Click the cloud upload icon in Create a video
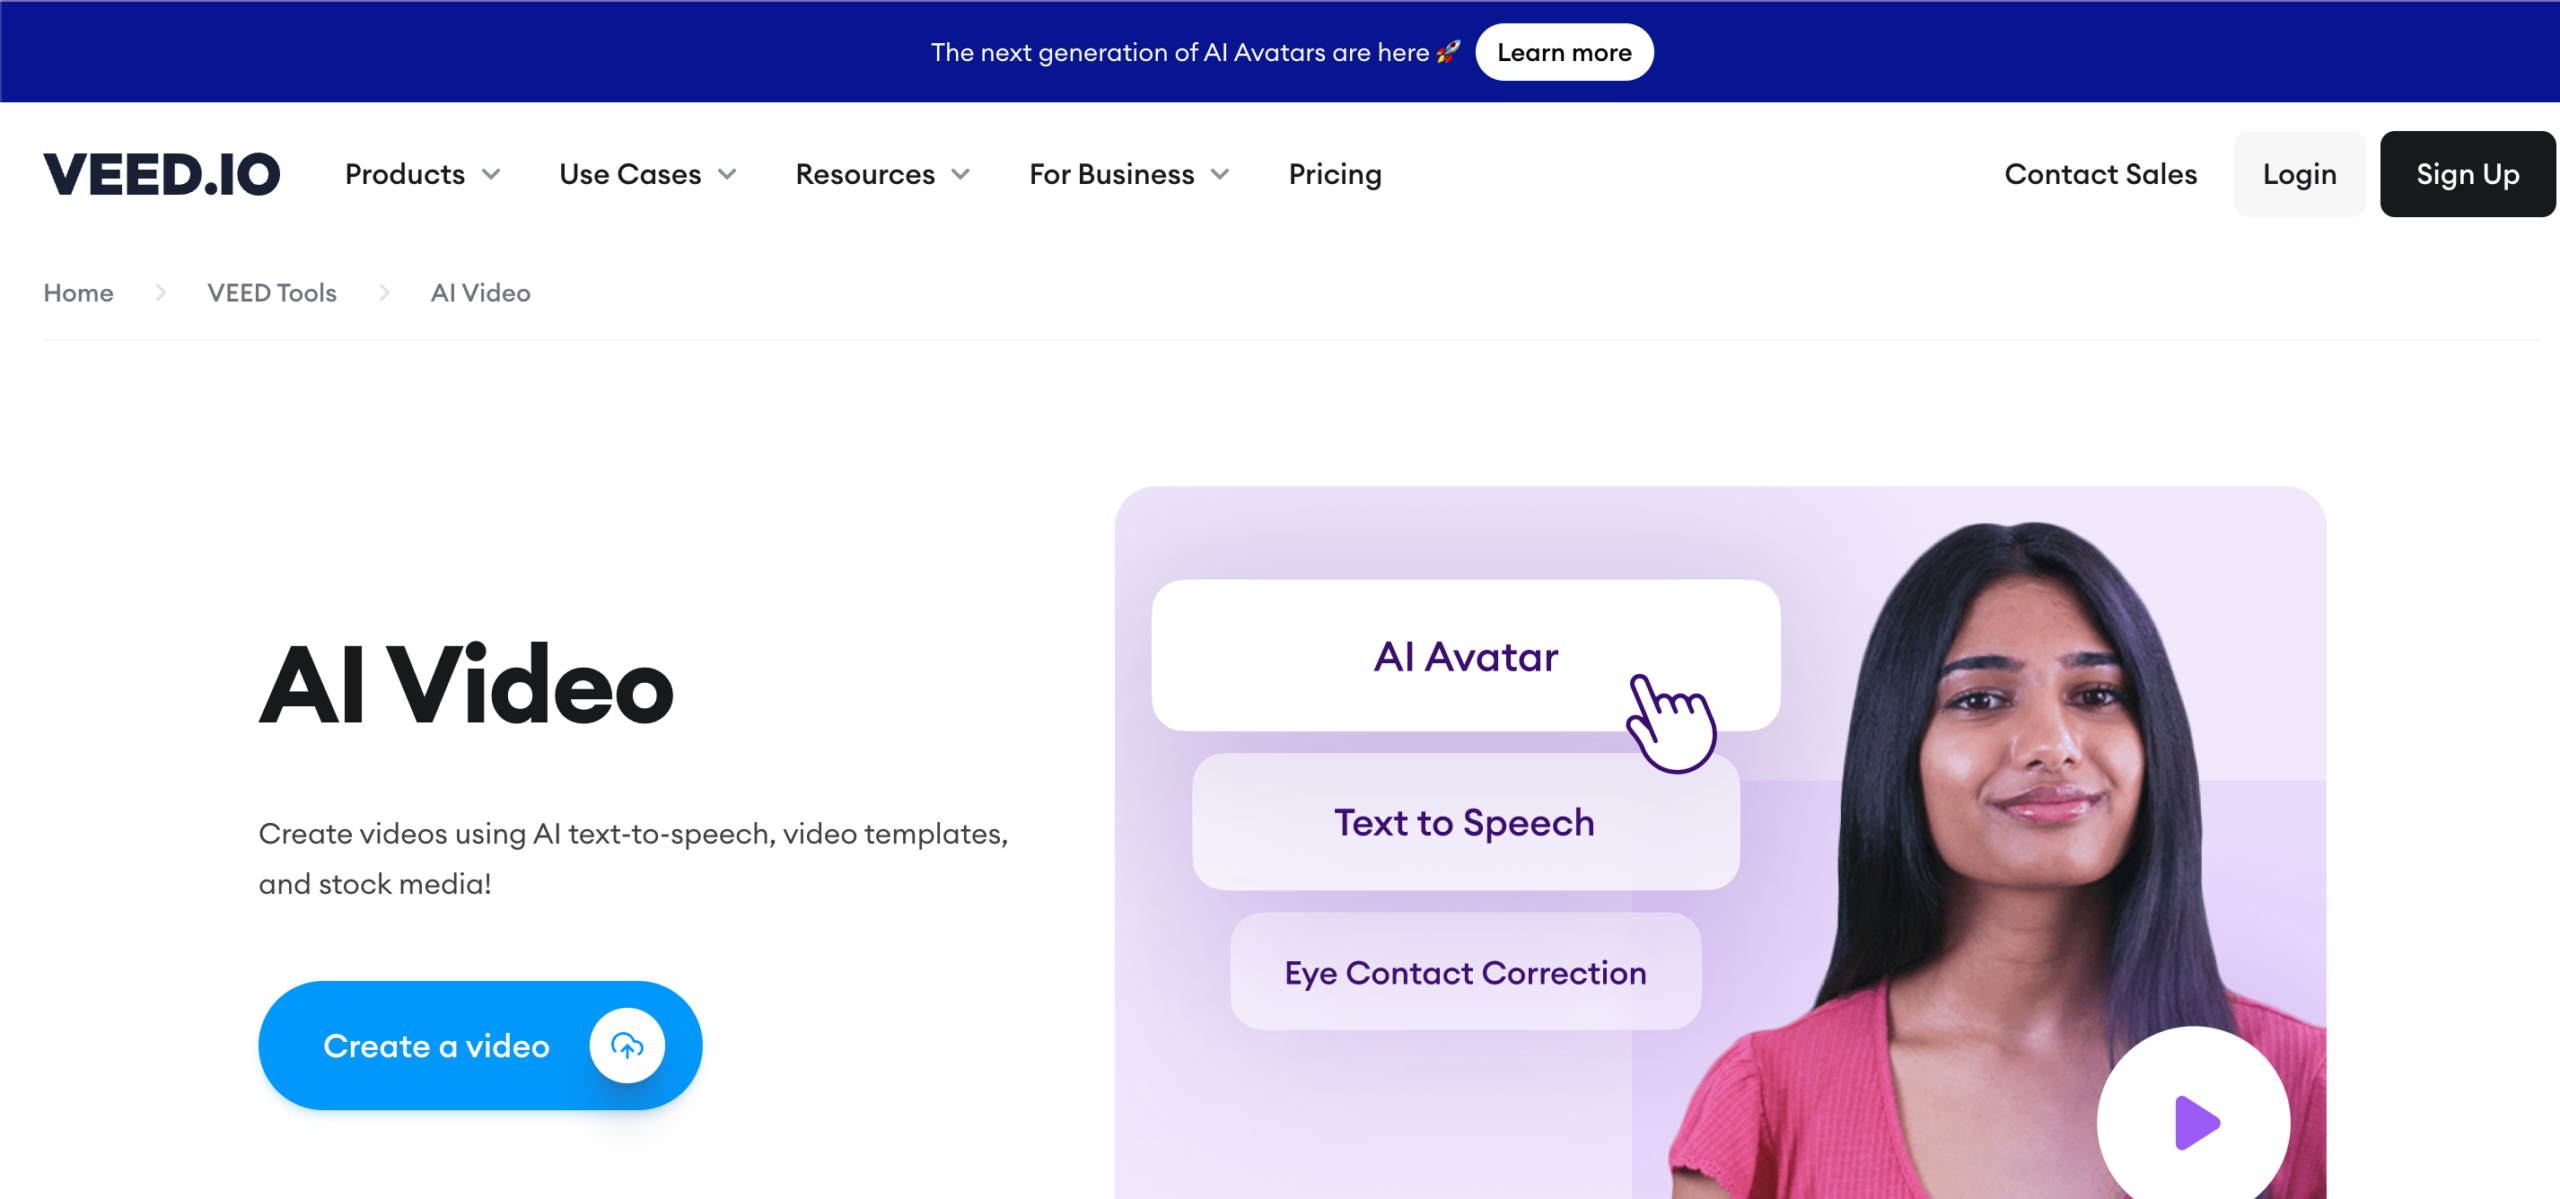 [627, 1046]
